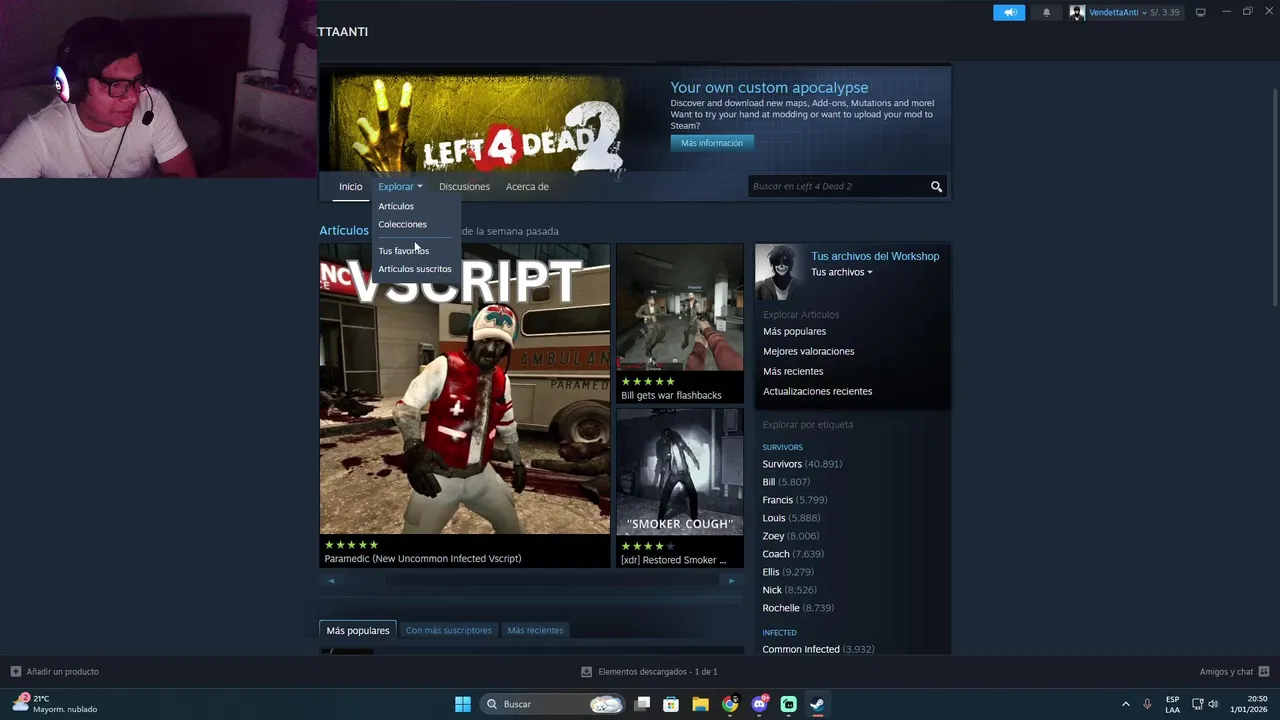1280x720 pixels.
Task: Open Chrome taskbar icon
Action: [x=730, y=704]
